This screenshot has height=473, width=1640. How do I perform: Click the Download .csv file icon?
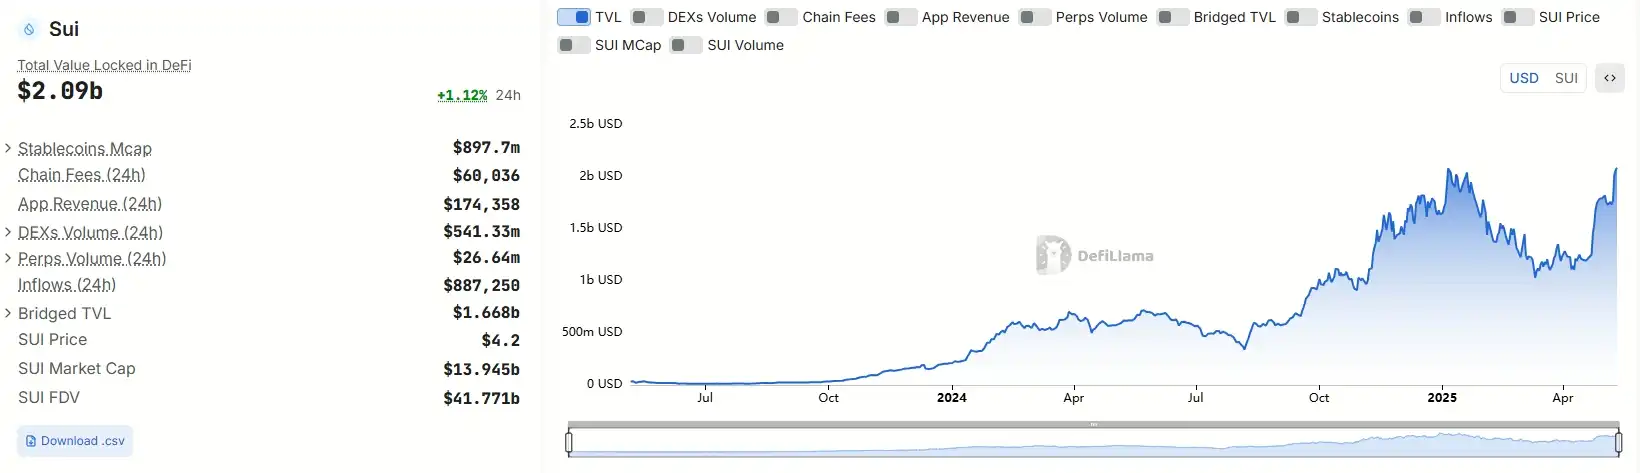pyautogui.click(x=31, y=441)
